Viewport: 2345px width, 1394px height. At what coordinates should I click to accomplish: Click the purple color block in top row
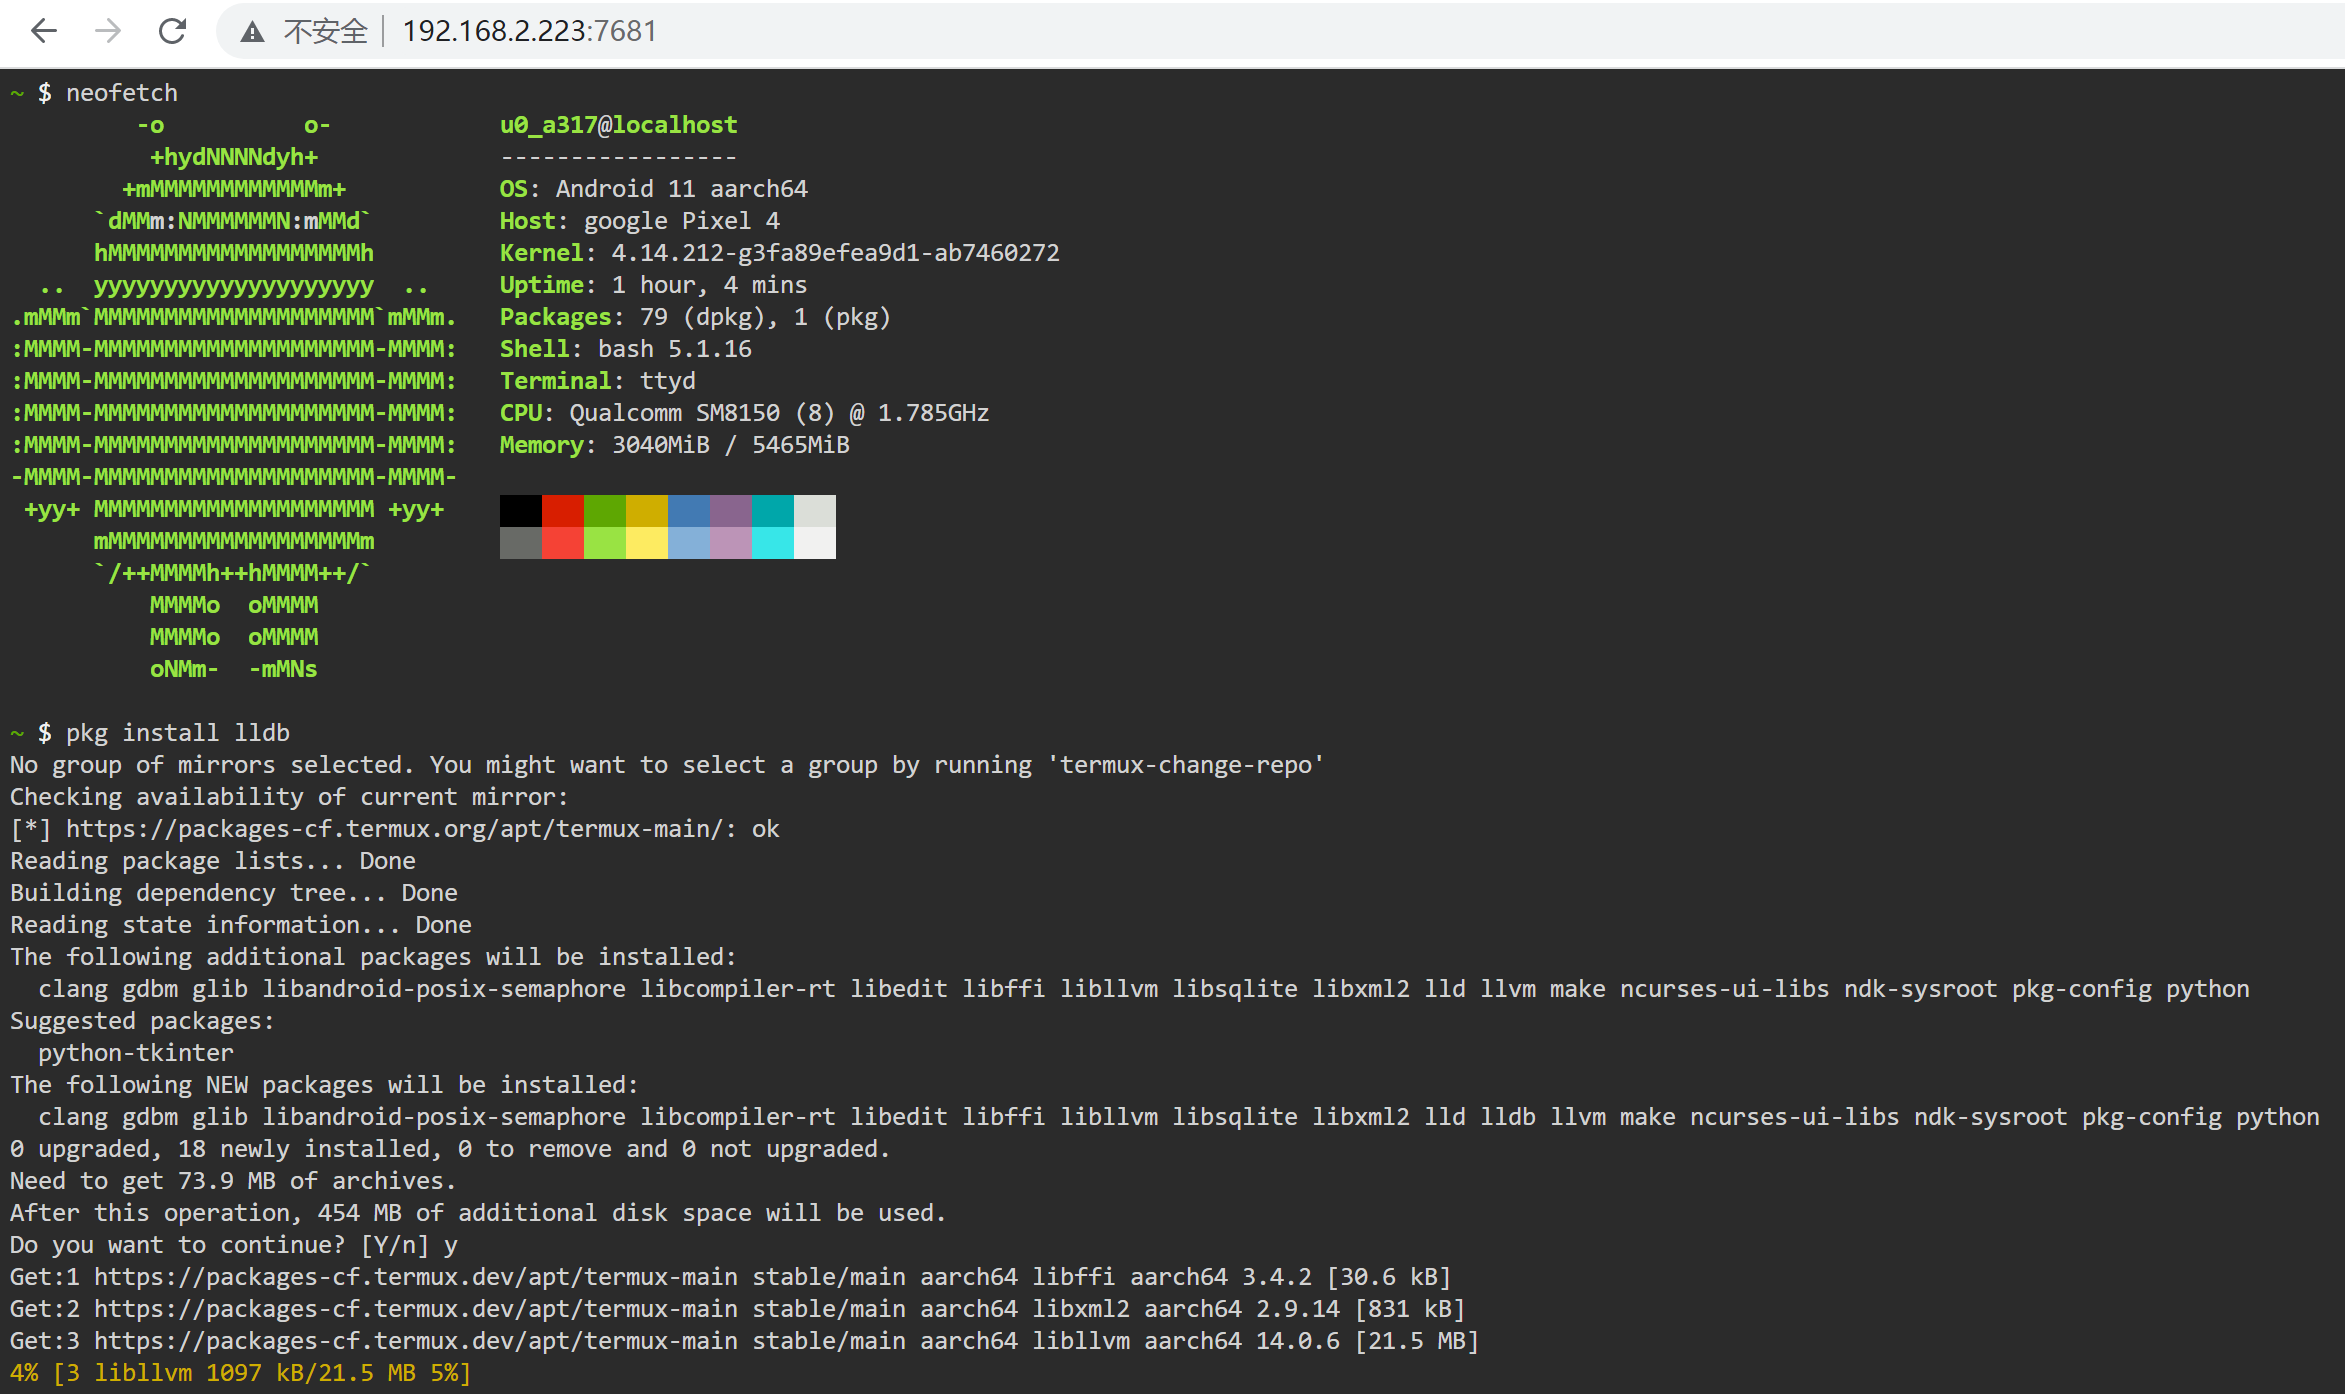click(730, 510)
